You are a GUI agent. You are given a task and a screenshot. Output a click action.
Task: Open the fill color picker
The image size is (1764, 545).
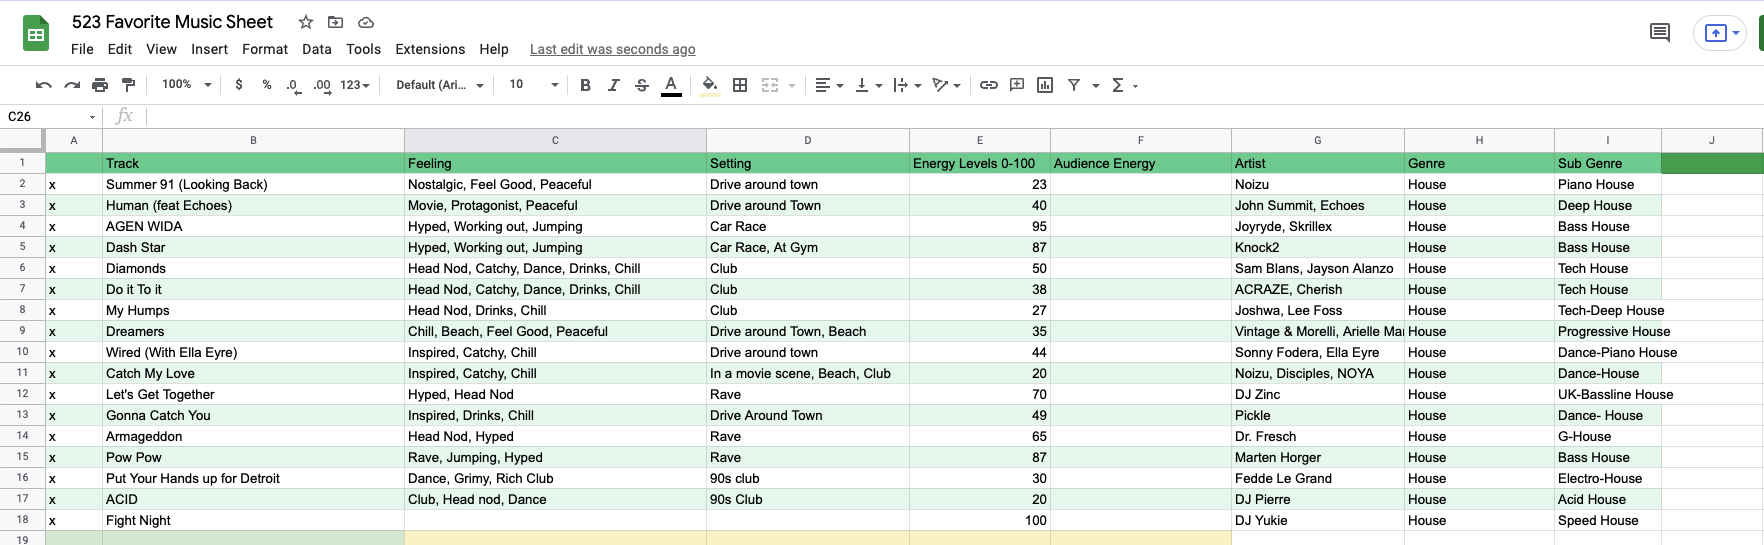click(x=710, y=85)
